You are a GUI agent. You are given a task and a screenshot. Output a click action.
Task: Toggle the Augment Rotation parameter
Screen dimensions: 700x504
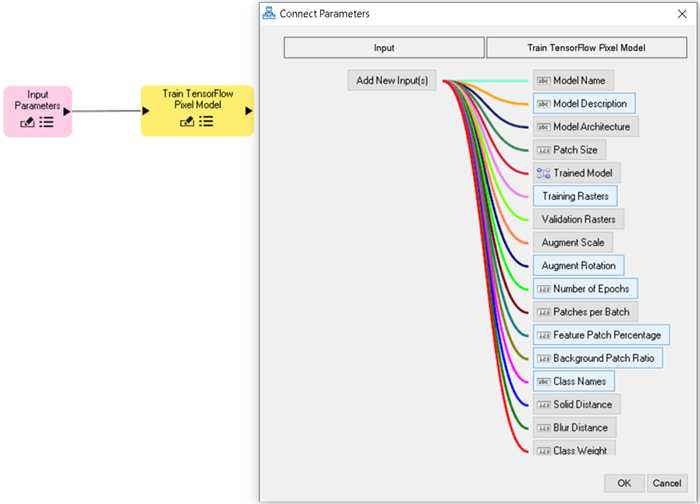pyautogui.click(x=578, y=265)
